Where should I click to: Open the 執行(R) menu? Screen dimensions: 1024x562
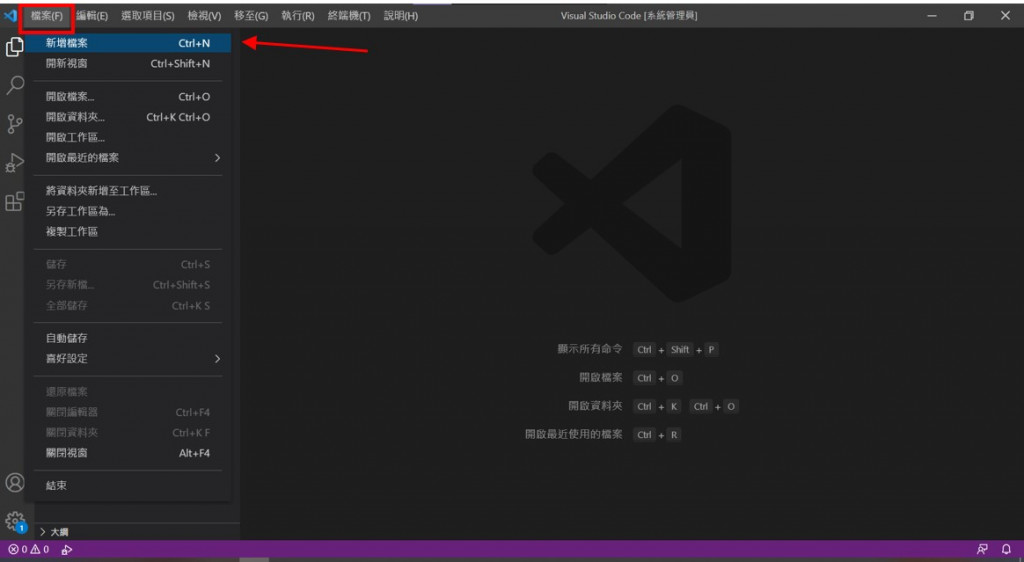(x=298, y=16)
